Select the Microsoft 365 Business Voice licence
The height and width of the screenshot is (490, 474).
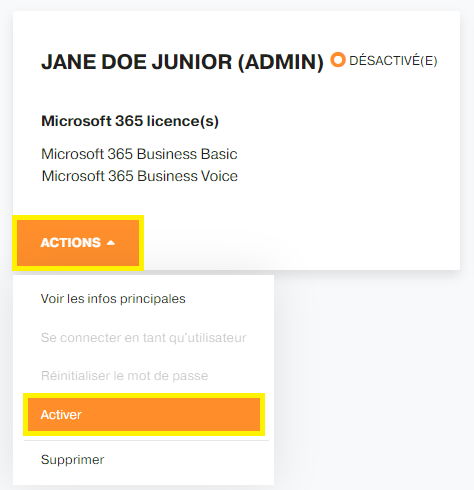[x=139, y=176]
